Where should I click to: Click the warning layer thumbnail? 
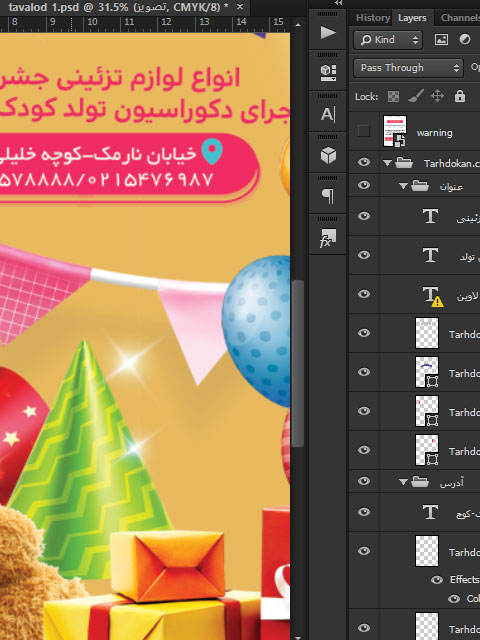[395, 131]
